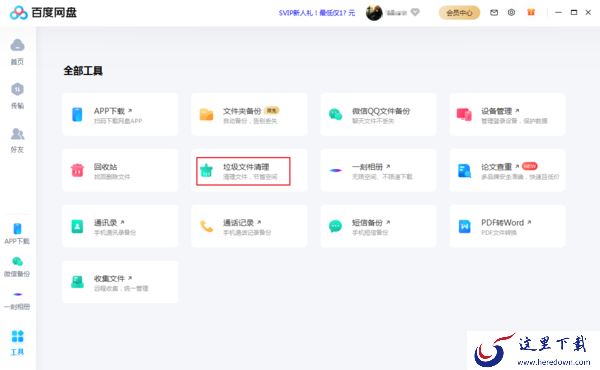Screen dimensions: 600x370
Task: Click the 全部工具 heading text
Action: point(83,71)
